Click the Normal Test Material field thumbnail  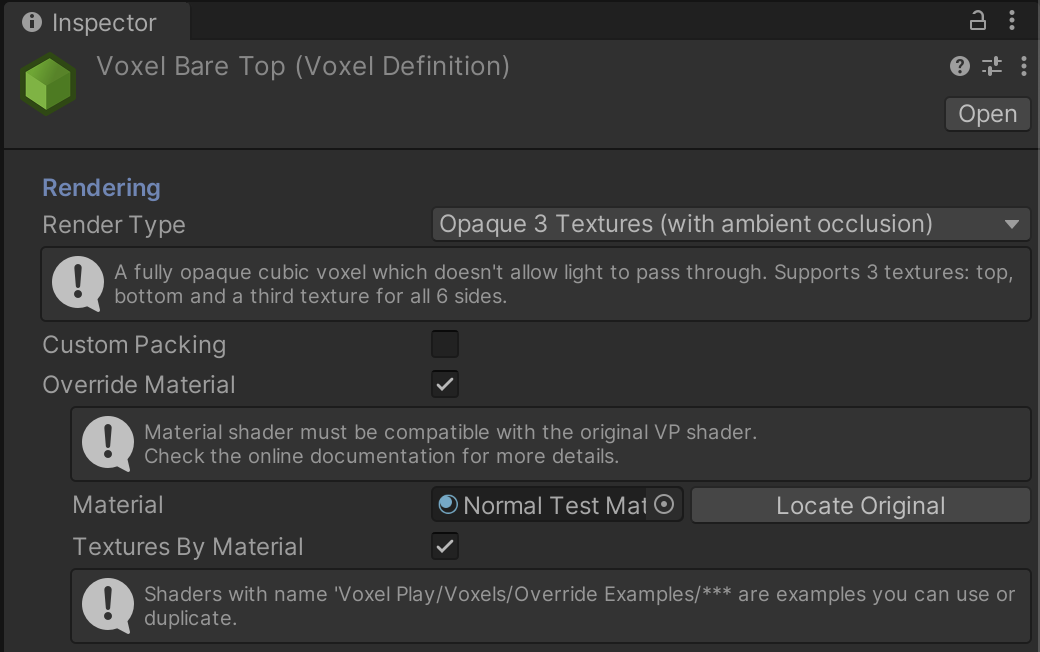point(450,504)
